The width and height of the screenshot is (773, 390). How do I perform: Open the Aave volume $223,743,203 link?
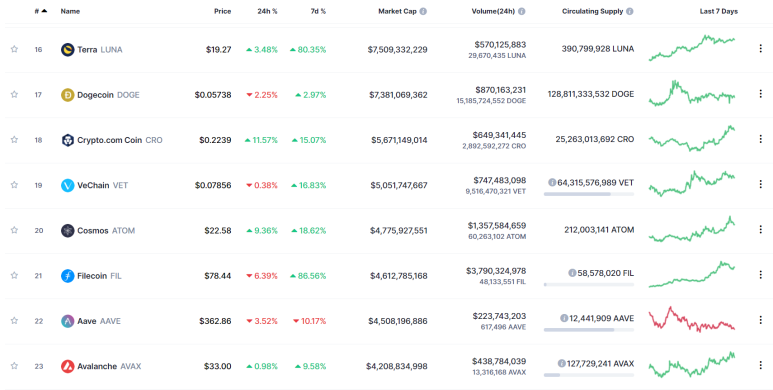coord(499,316)
